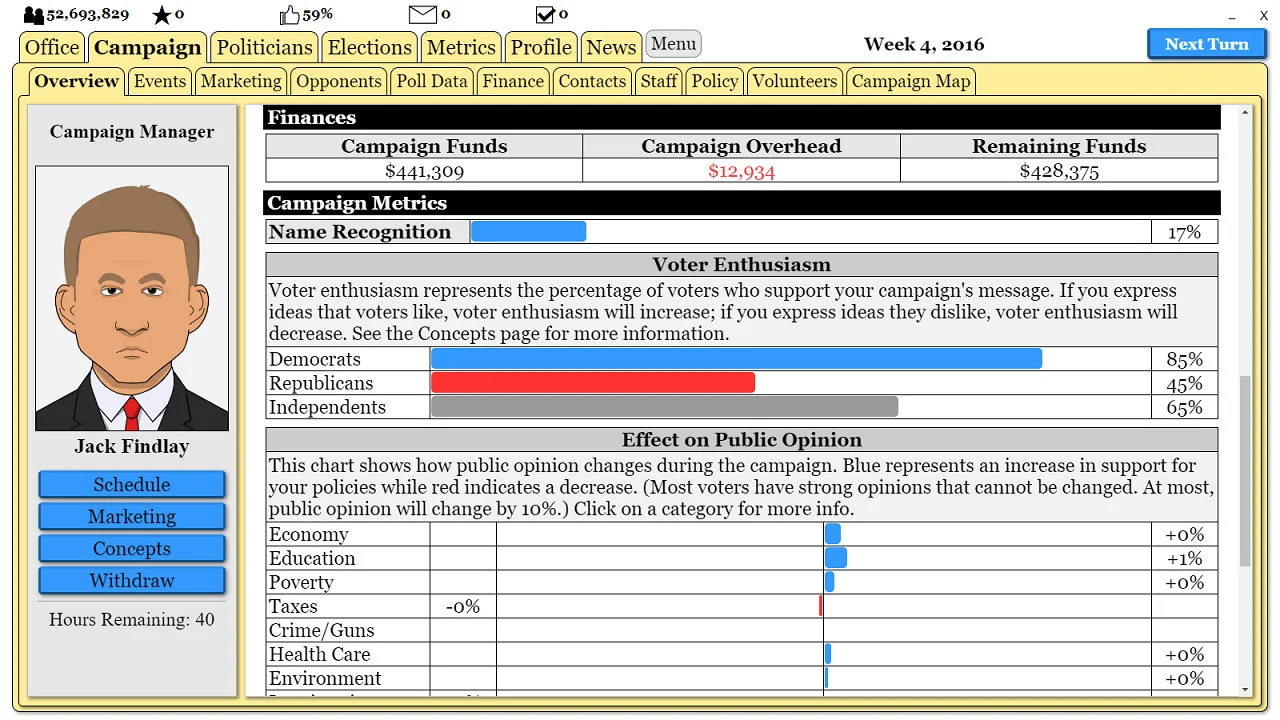Select the star rating icon
The width and height of the screenshot is (1280, 720).
158,14
